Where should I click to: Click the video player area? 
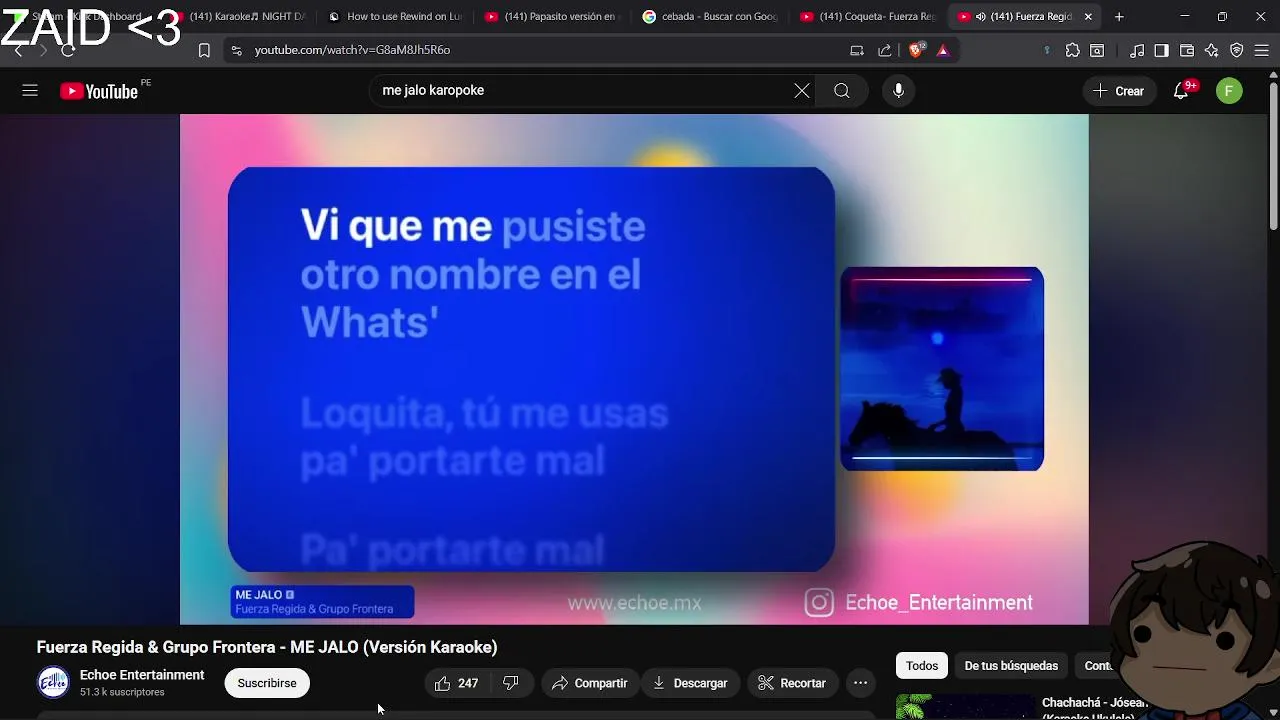pos(634,369)
